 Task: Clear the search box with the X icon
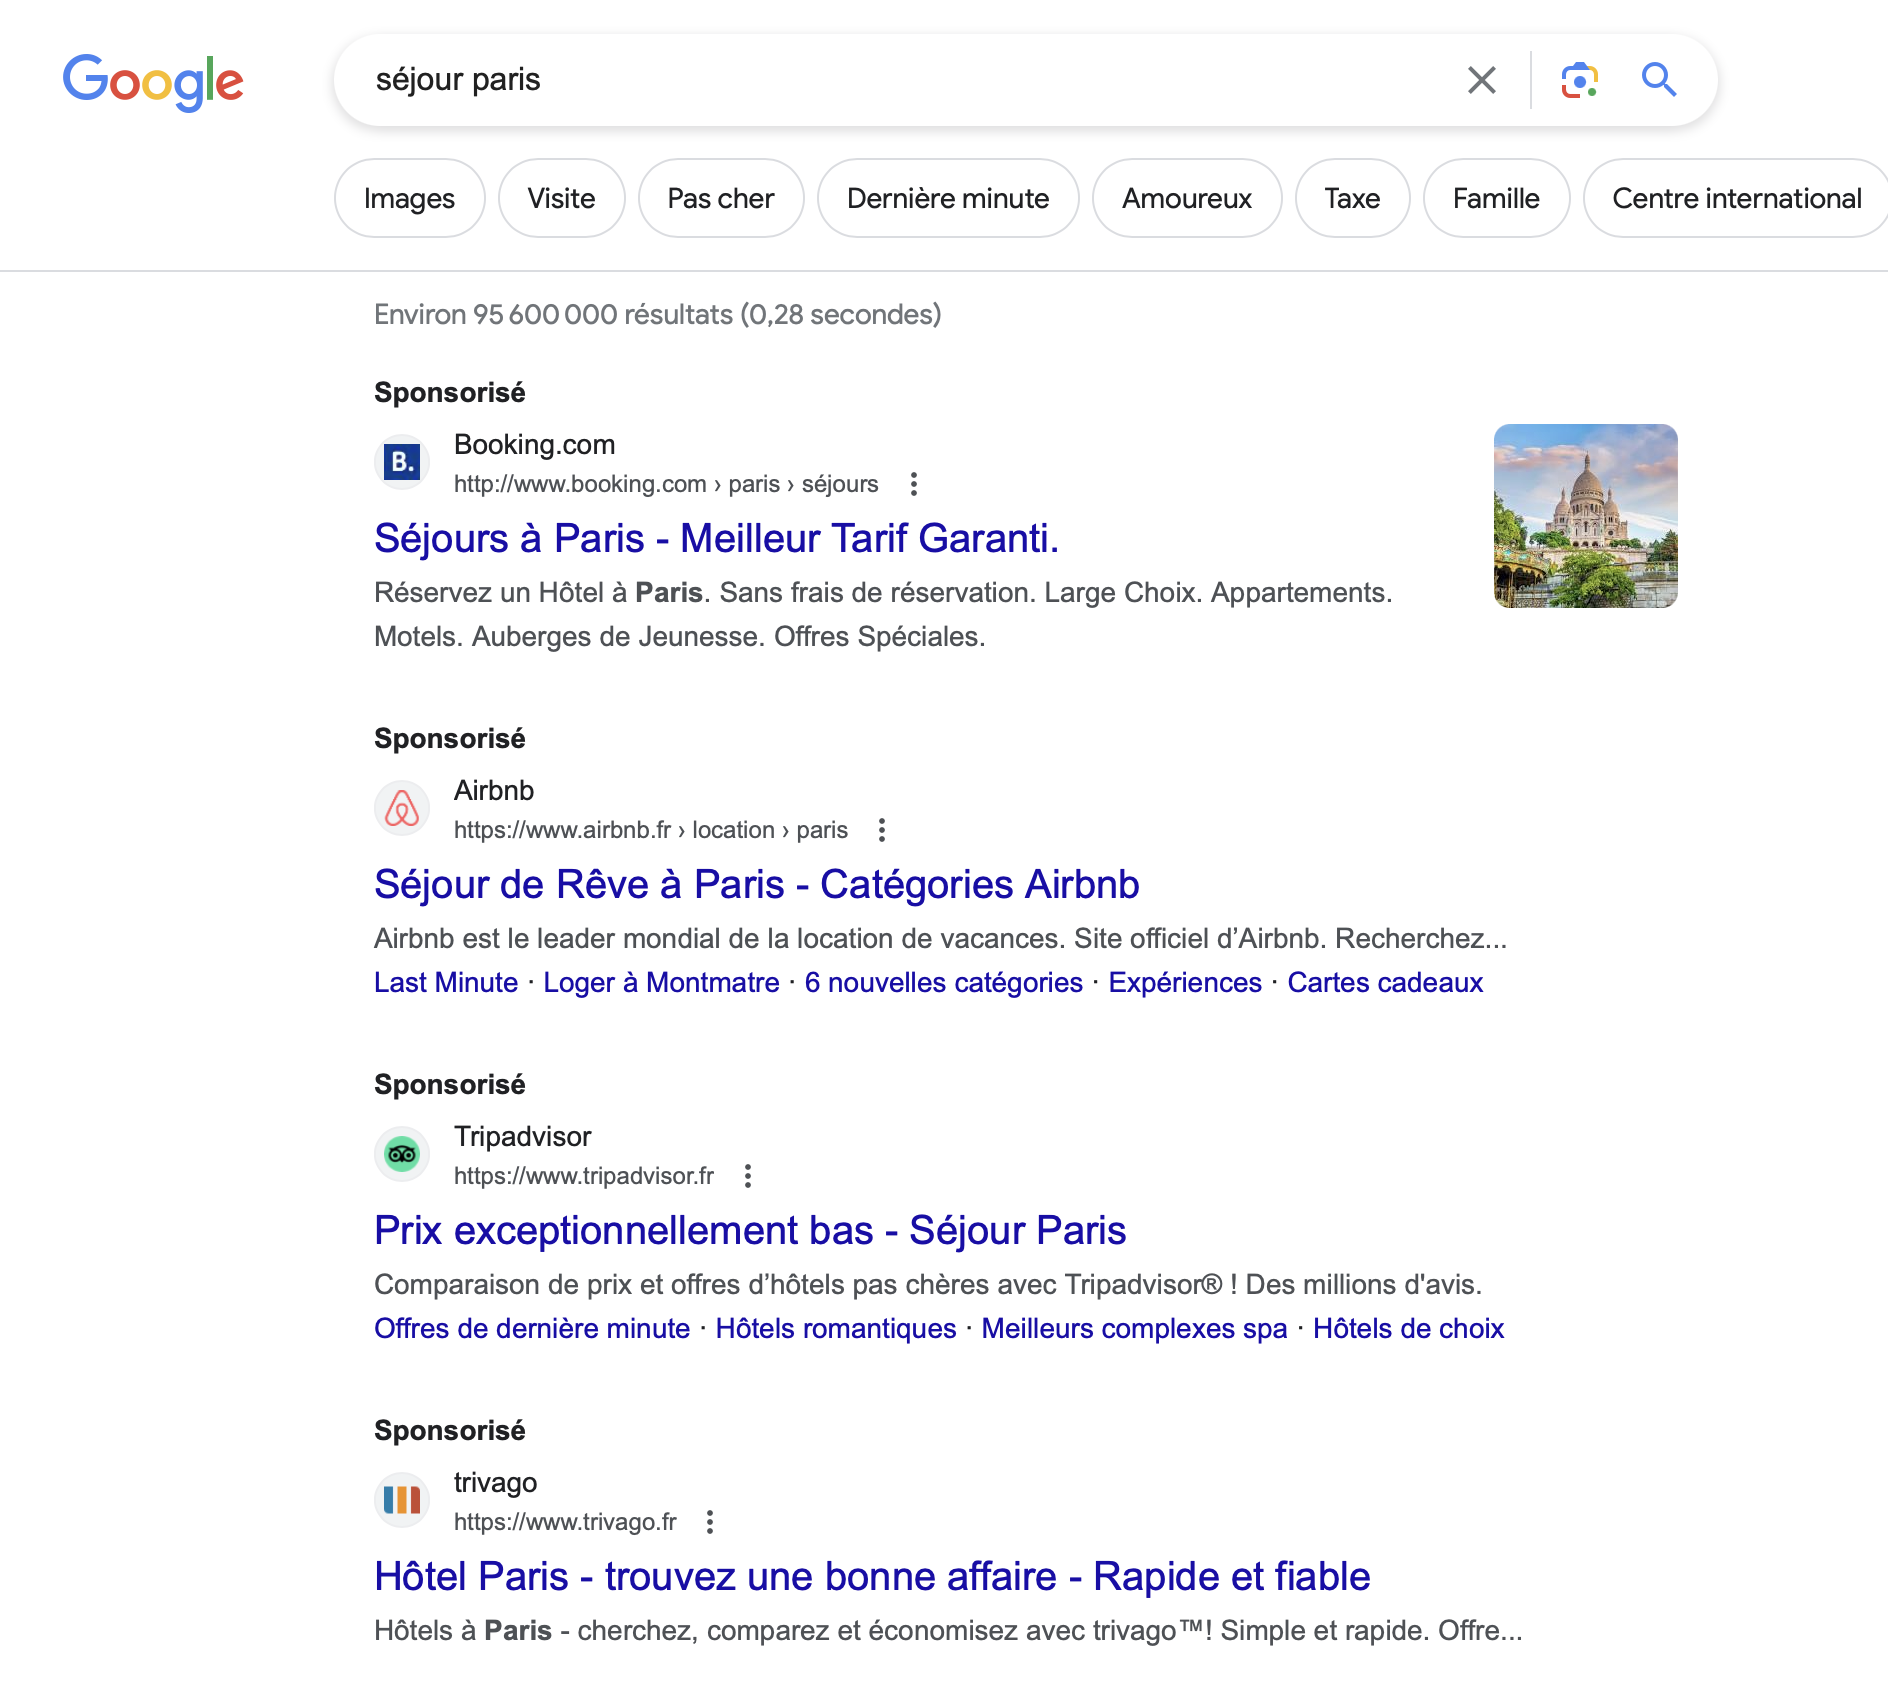tap(1481, 80)
